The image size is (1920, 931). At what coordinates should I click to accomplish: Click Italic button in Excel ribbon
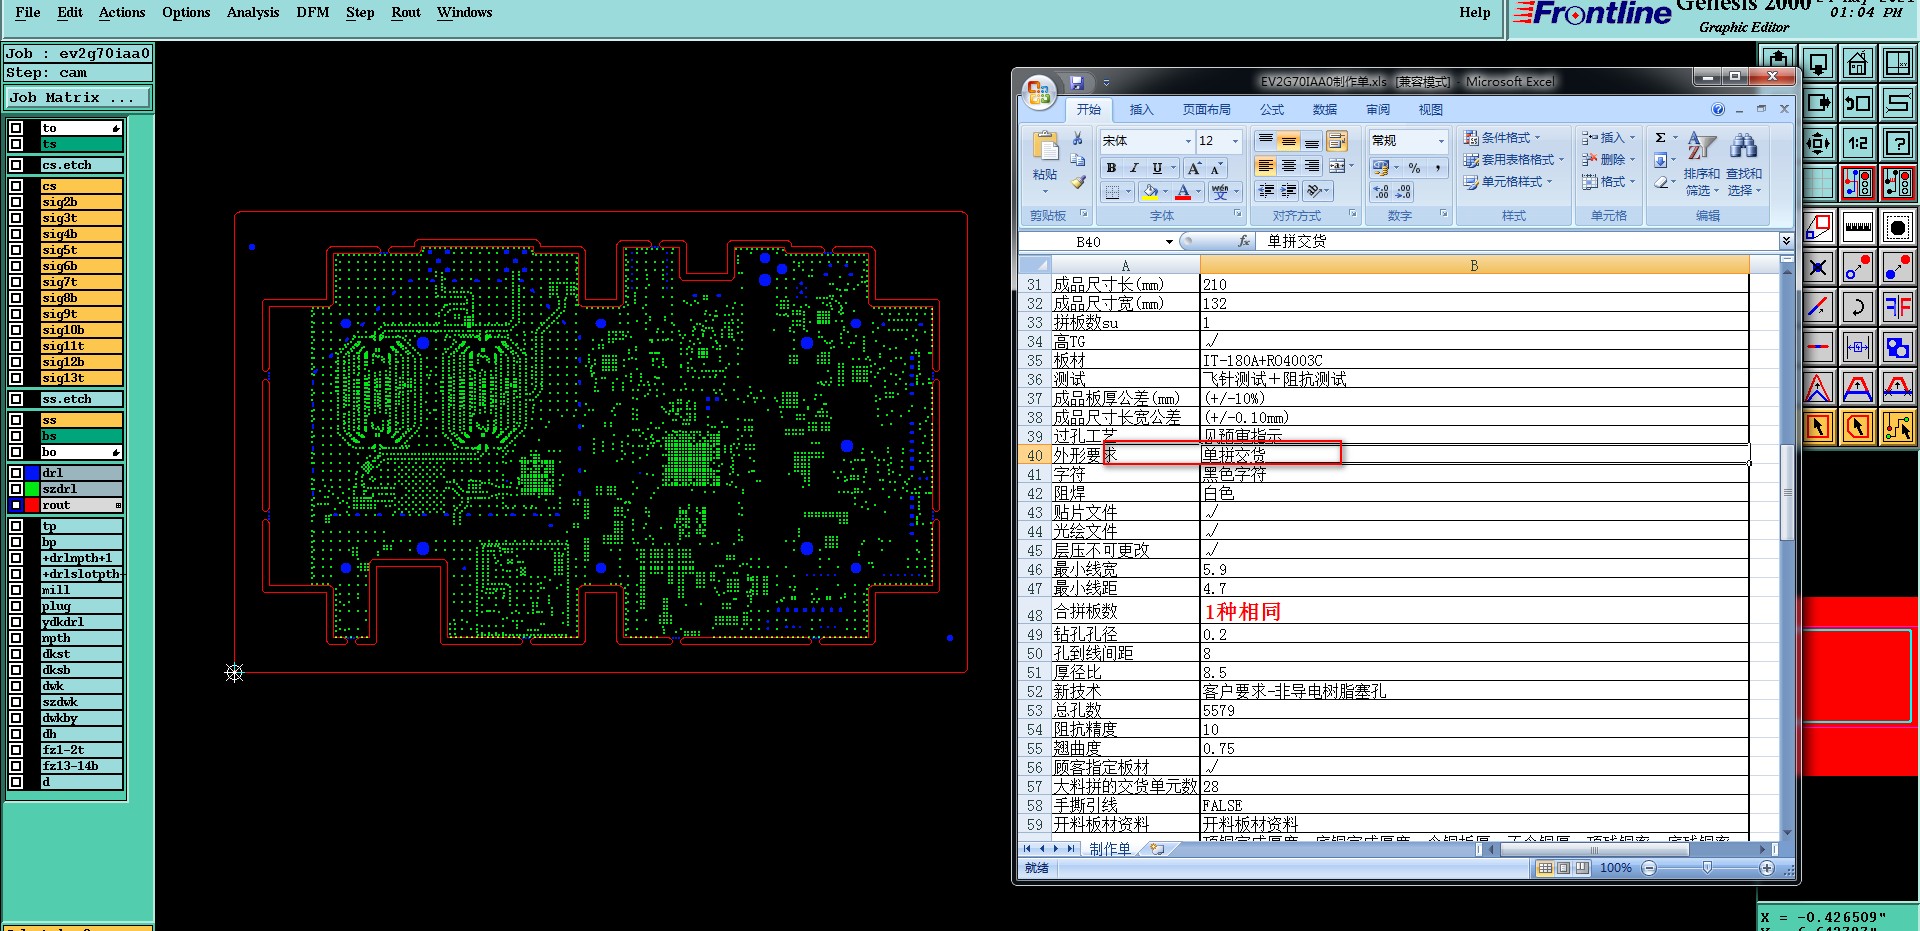[1134, 168]
